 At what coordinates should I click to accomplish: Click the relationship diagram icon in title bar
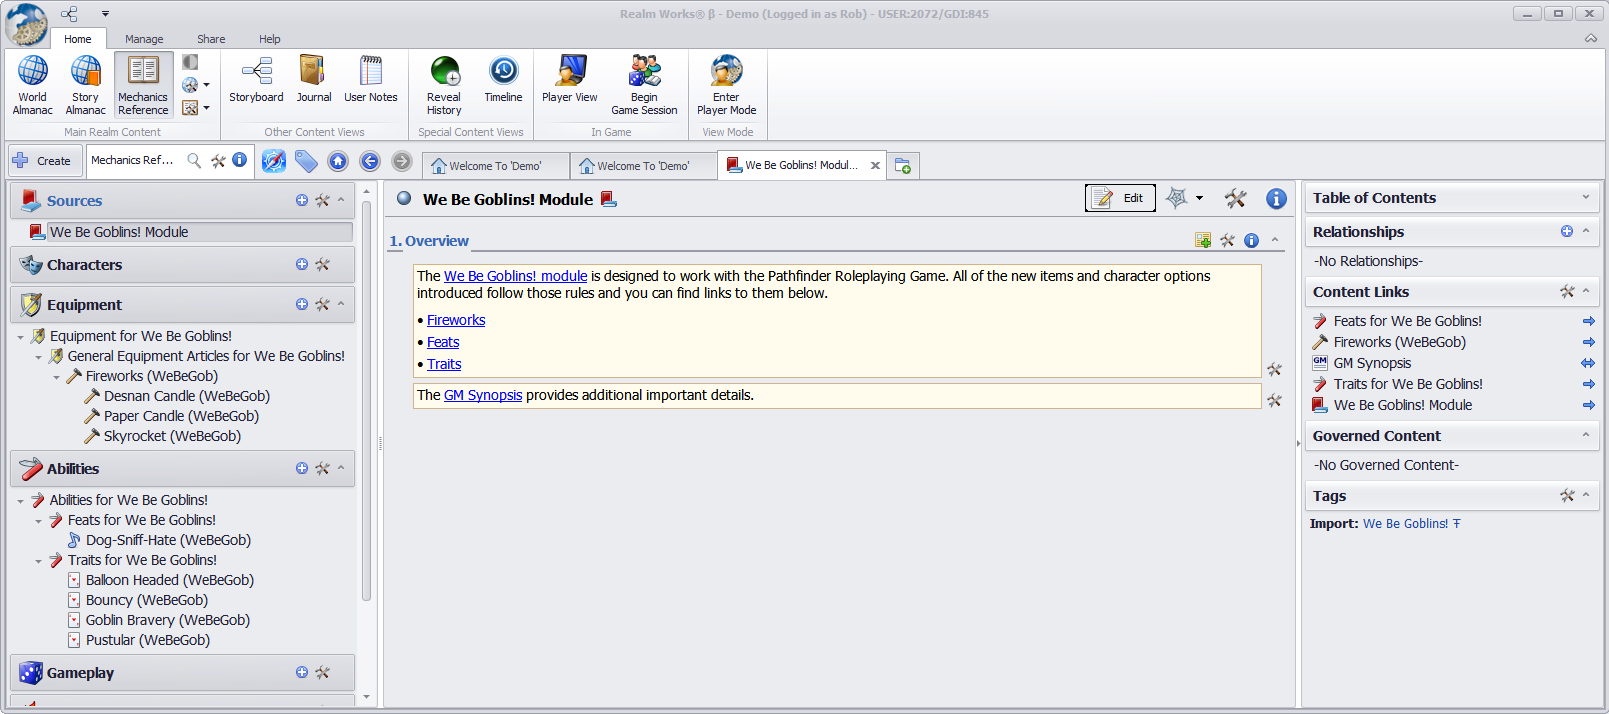pyautogui.click(x=69, y=14)
